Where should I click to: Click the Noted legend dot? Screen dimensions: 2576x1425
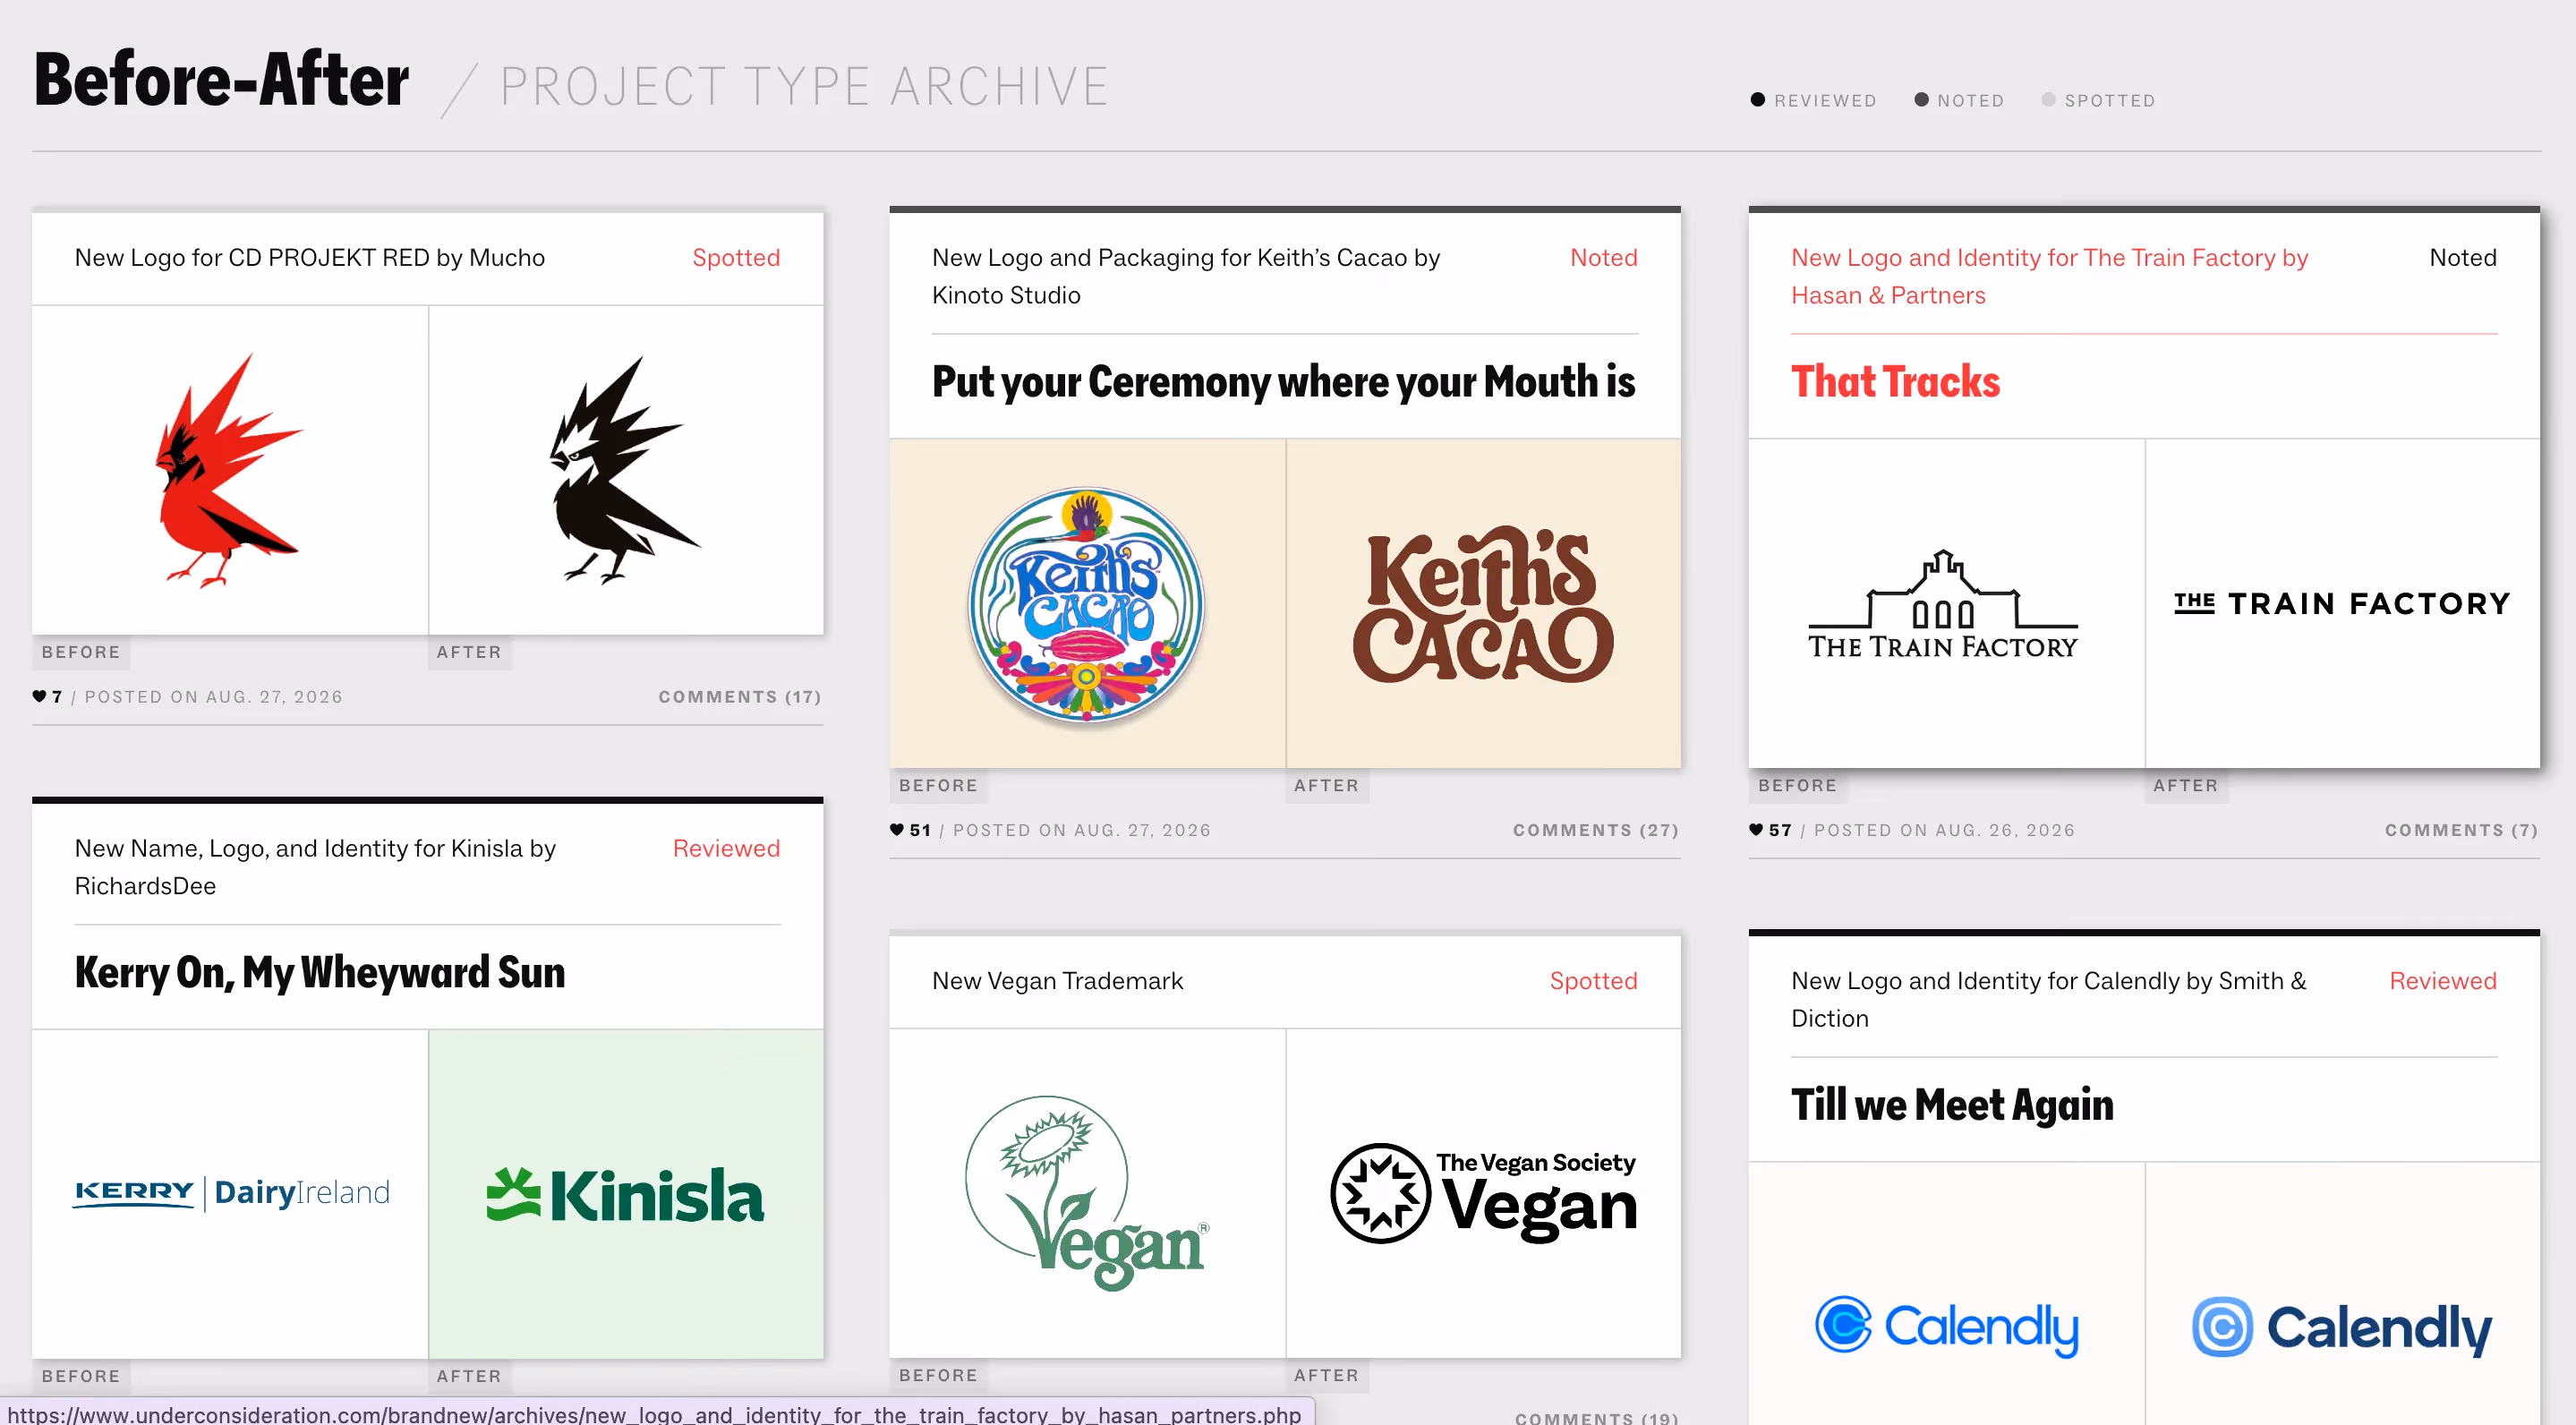[x=1920, y=99]
